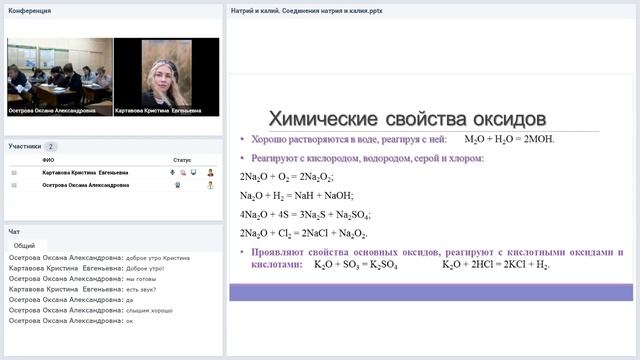Image resolution: width=640 pixels, height=360 pixels.
Task: Click slide equation 2Na2O + O2 = 2Na2O2
Action: coord(287,177)
